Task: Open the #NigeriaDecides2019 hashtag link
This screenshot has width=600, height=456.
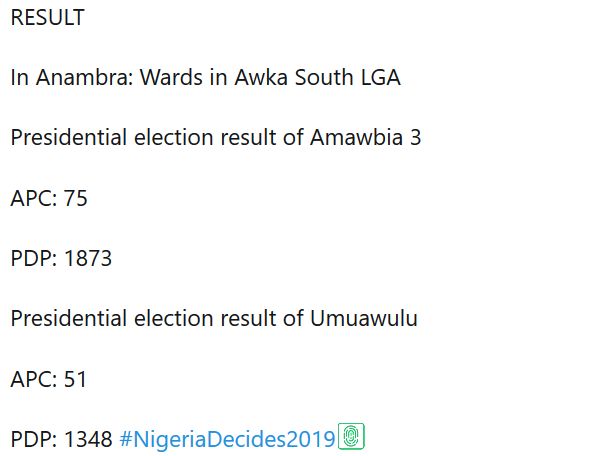Action: point(227,438)
